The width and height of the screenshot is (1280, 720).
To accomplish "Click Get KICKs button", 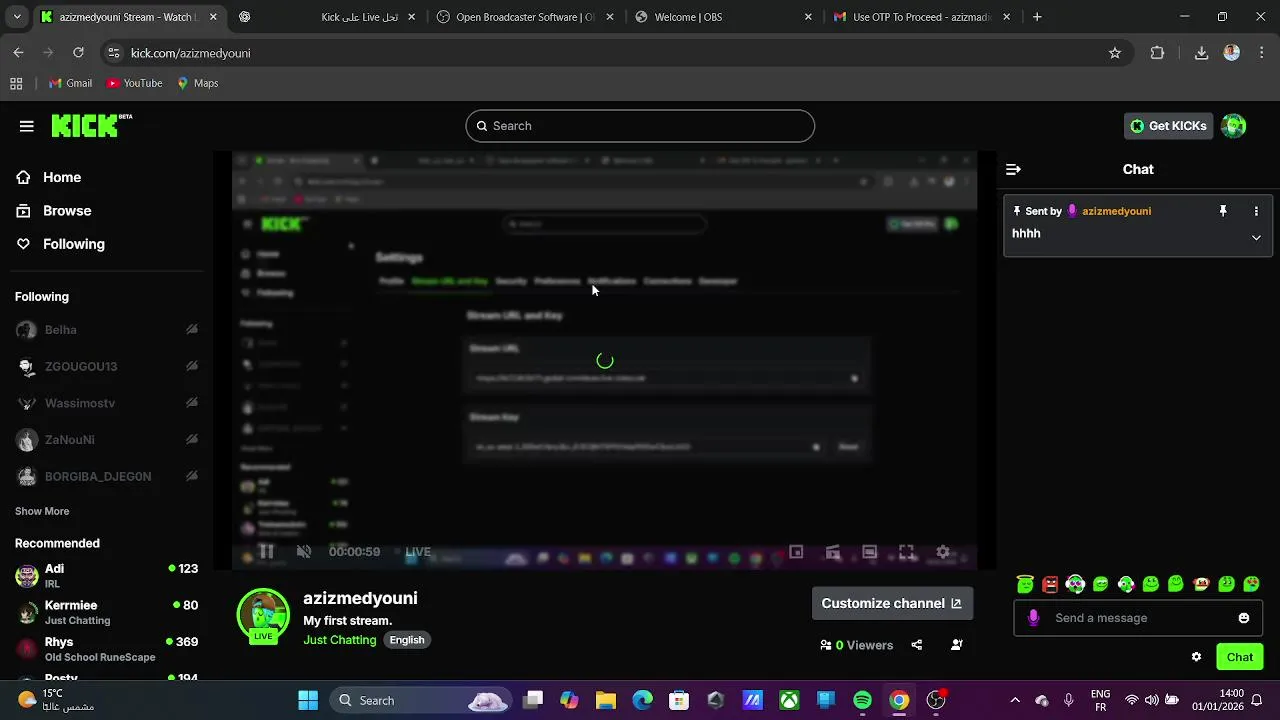I will tap(1168, 126).
